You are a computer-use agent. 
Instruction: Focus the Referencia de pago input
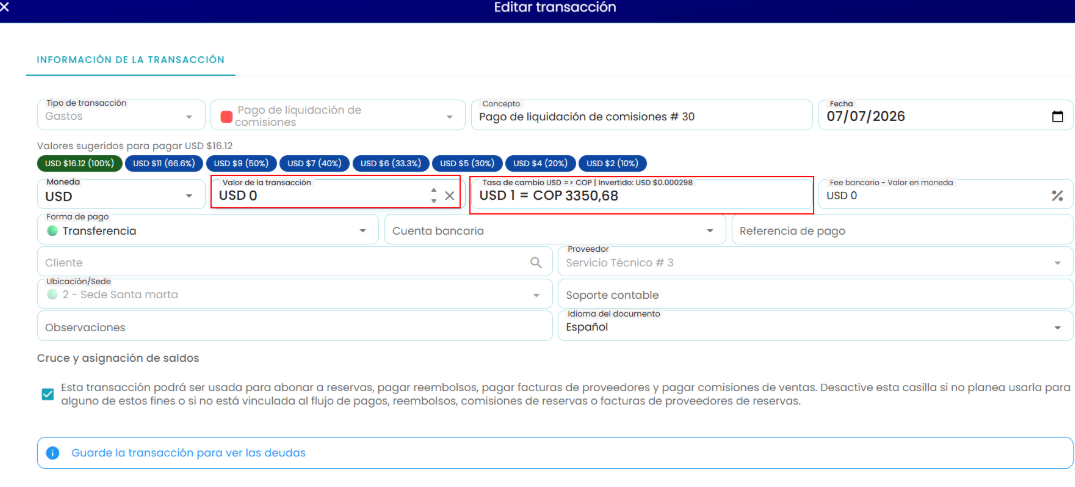[x=902, y=231]
